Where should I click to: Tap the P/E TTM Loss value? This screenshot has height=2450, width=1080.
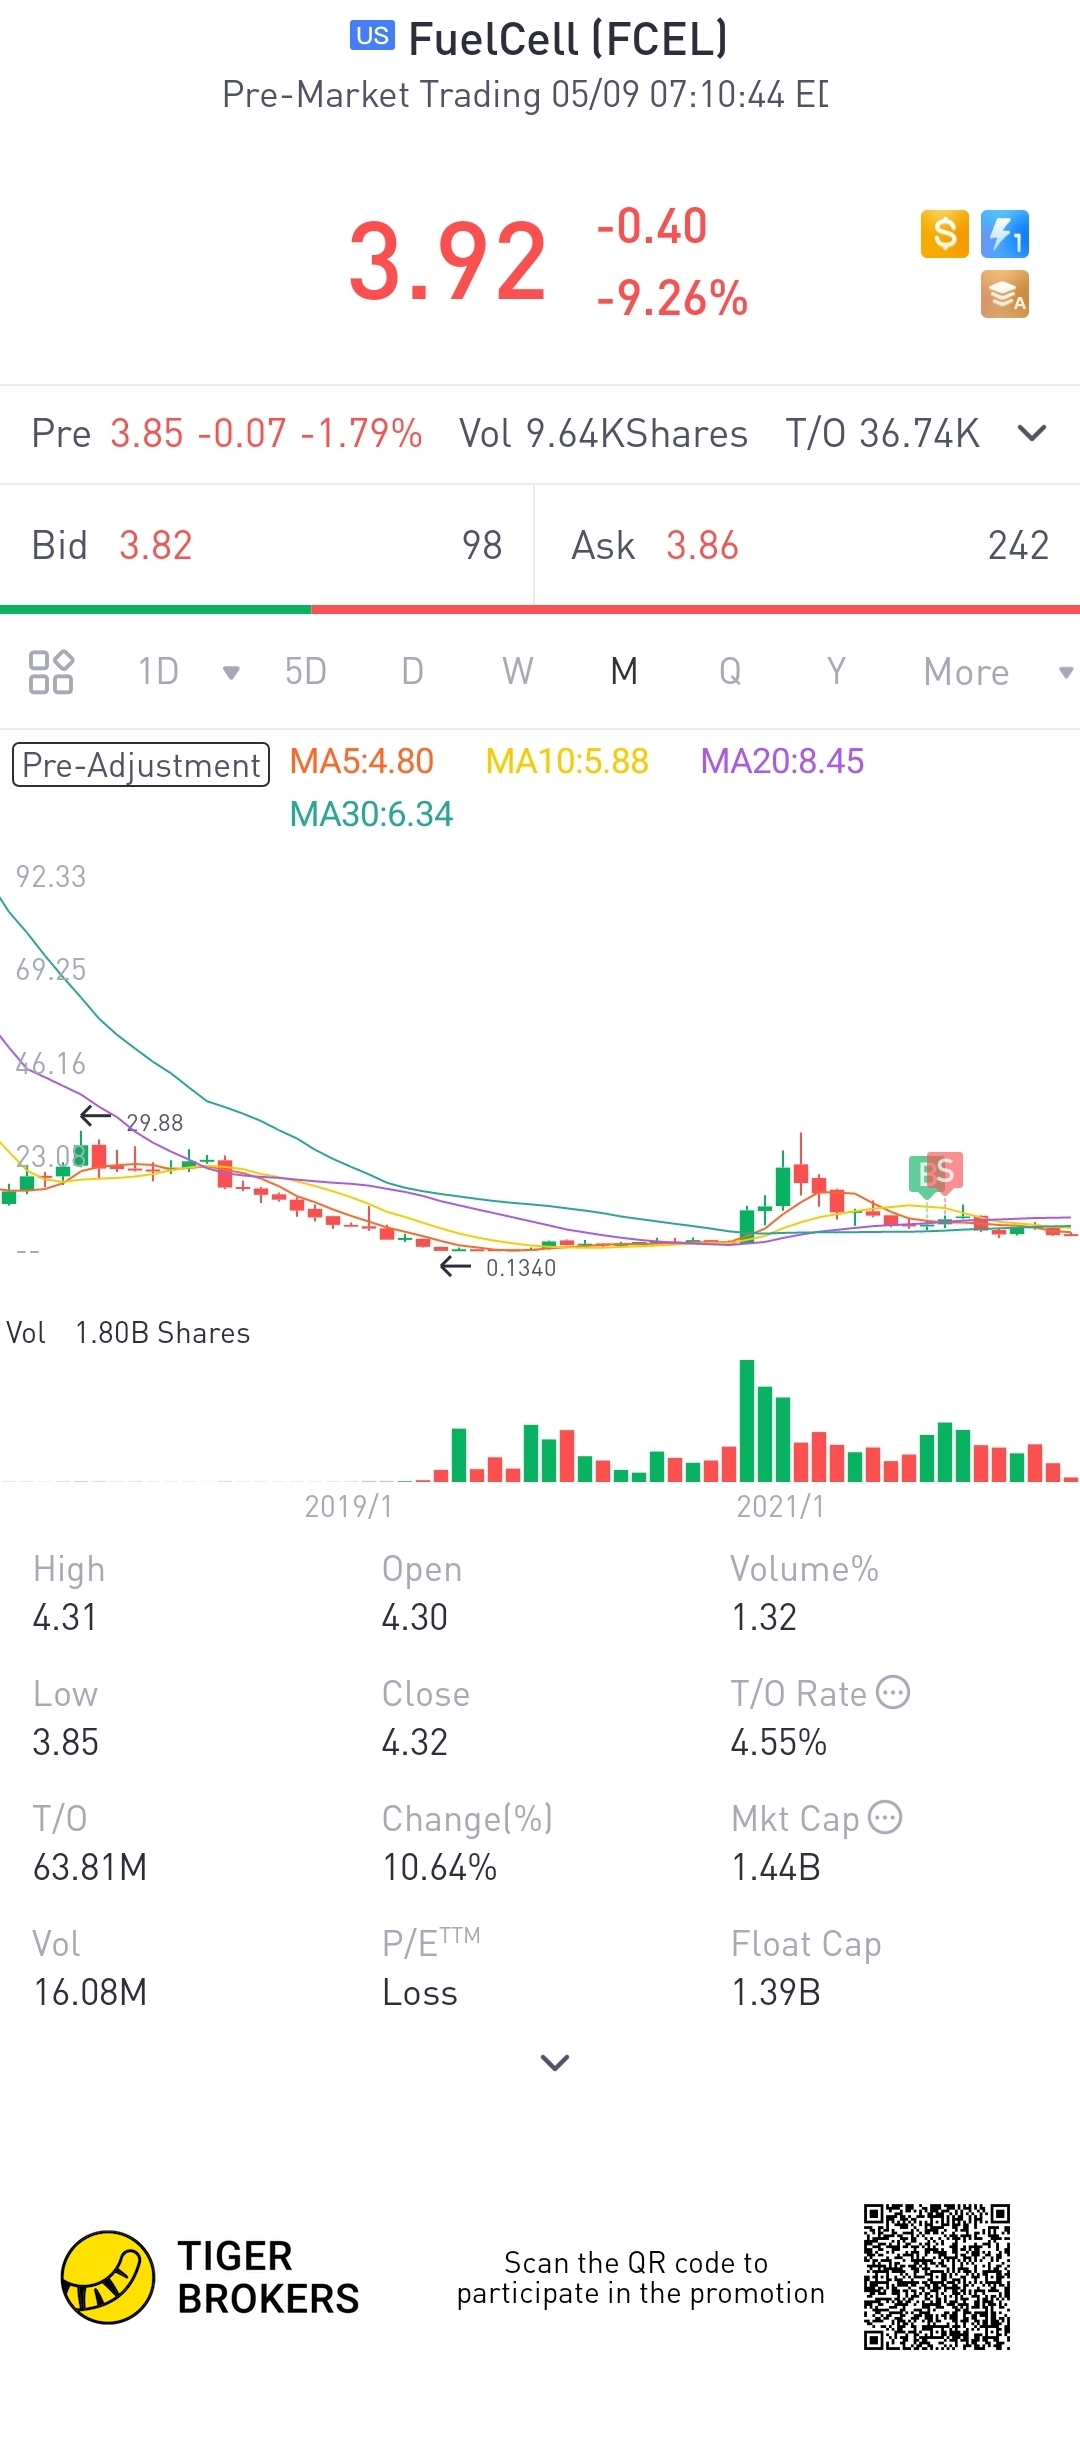point(420,1992)
